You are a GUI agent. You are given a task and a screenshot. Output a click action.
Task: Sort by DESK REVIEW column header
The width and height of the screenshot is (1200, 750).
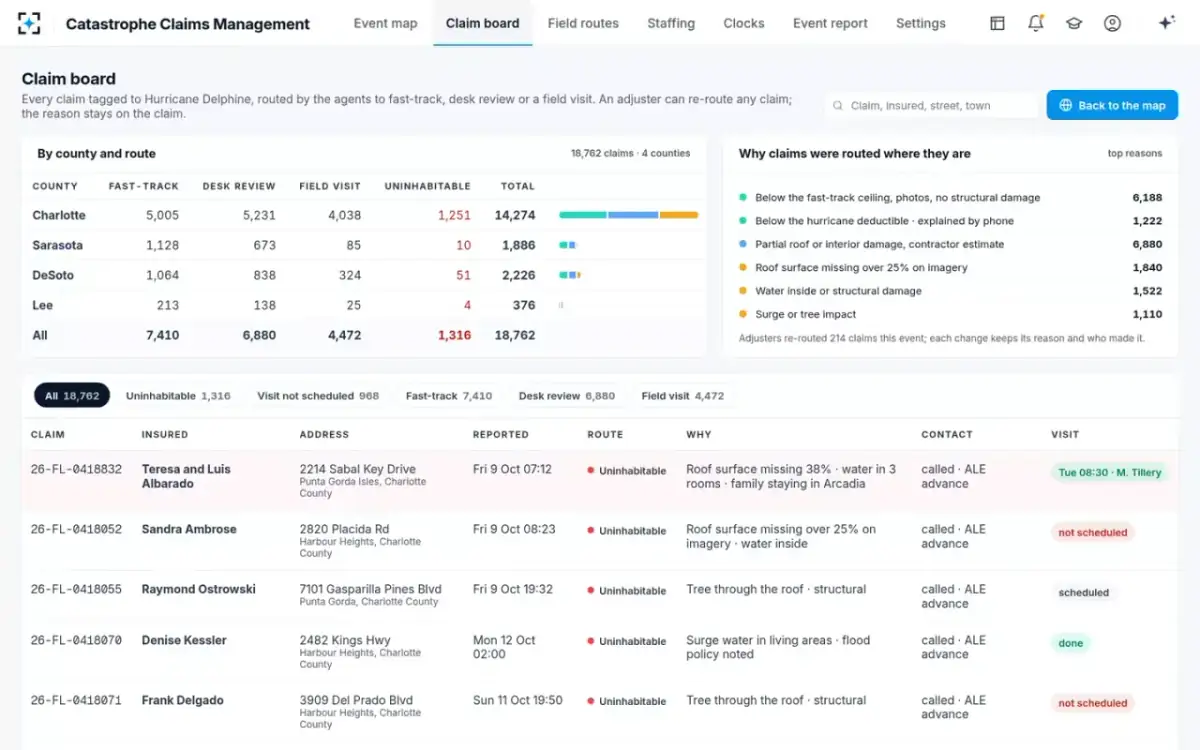tap(239, 186)
